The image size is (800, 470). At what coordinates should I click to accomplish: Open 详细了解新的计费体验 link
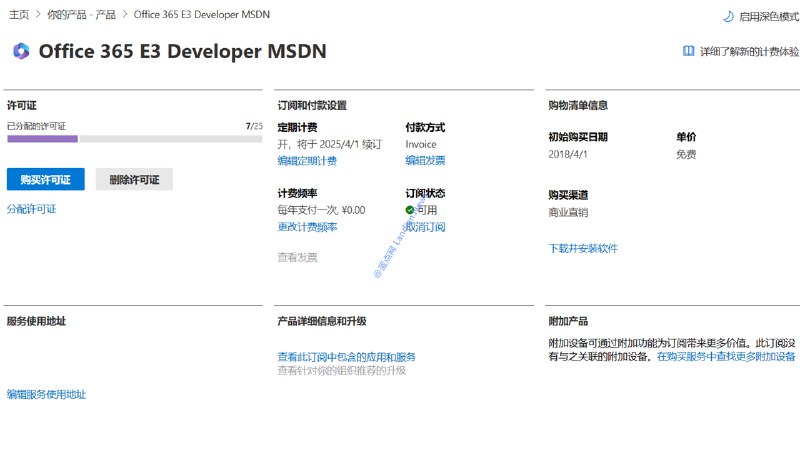pyautogui.click(x=749, y=52)
